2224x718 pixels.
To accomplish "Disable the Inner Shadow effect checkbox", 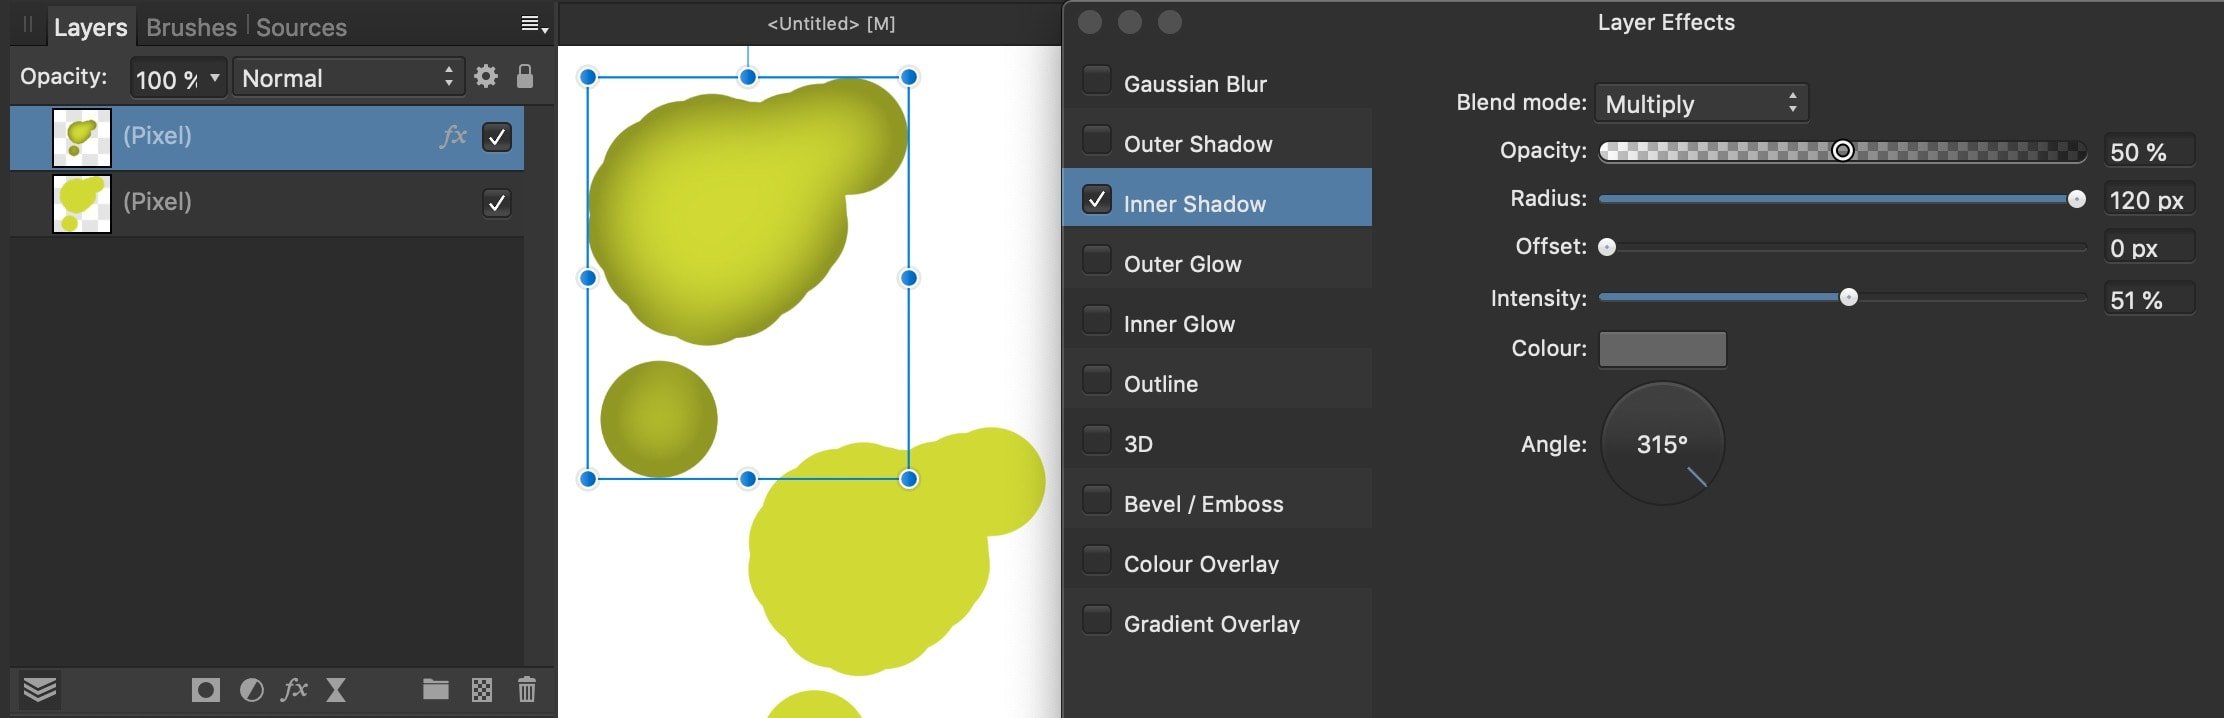I will coord(1097,200).
